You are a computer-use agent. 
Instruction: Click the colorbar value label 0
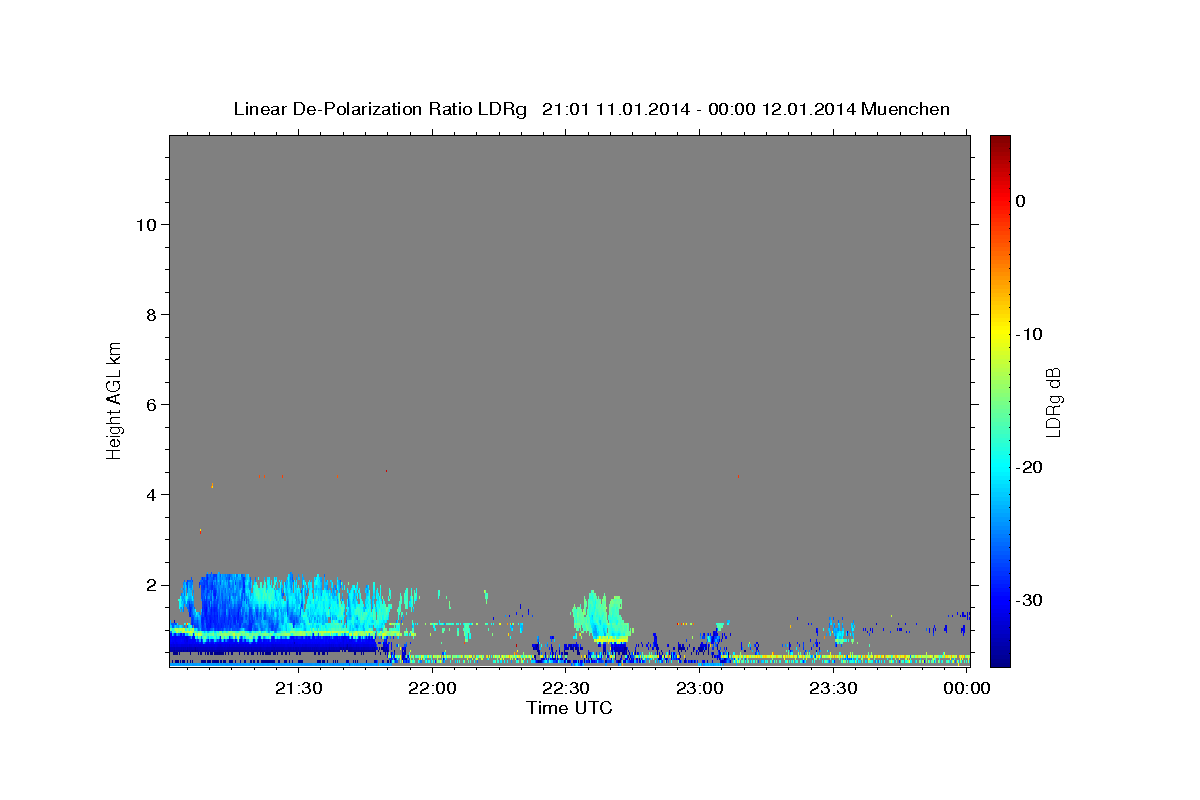coord(1020,201)
